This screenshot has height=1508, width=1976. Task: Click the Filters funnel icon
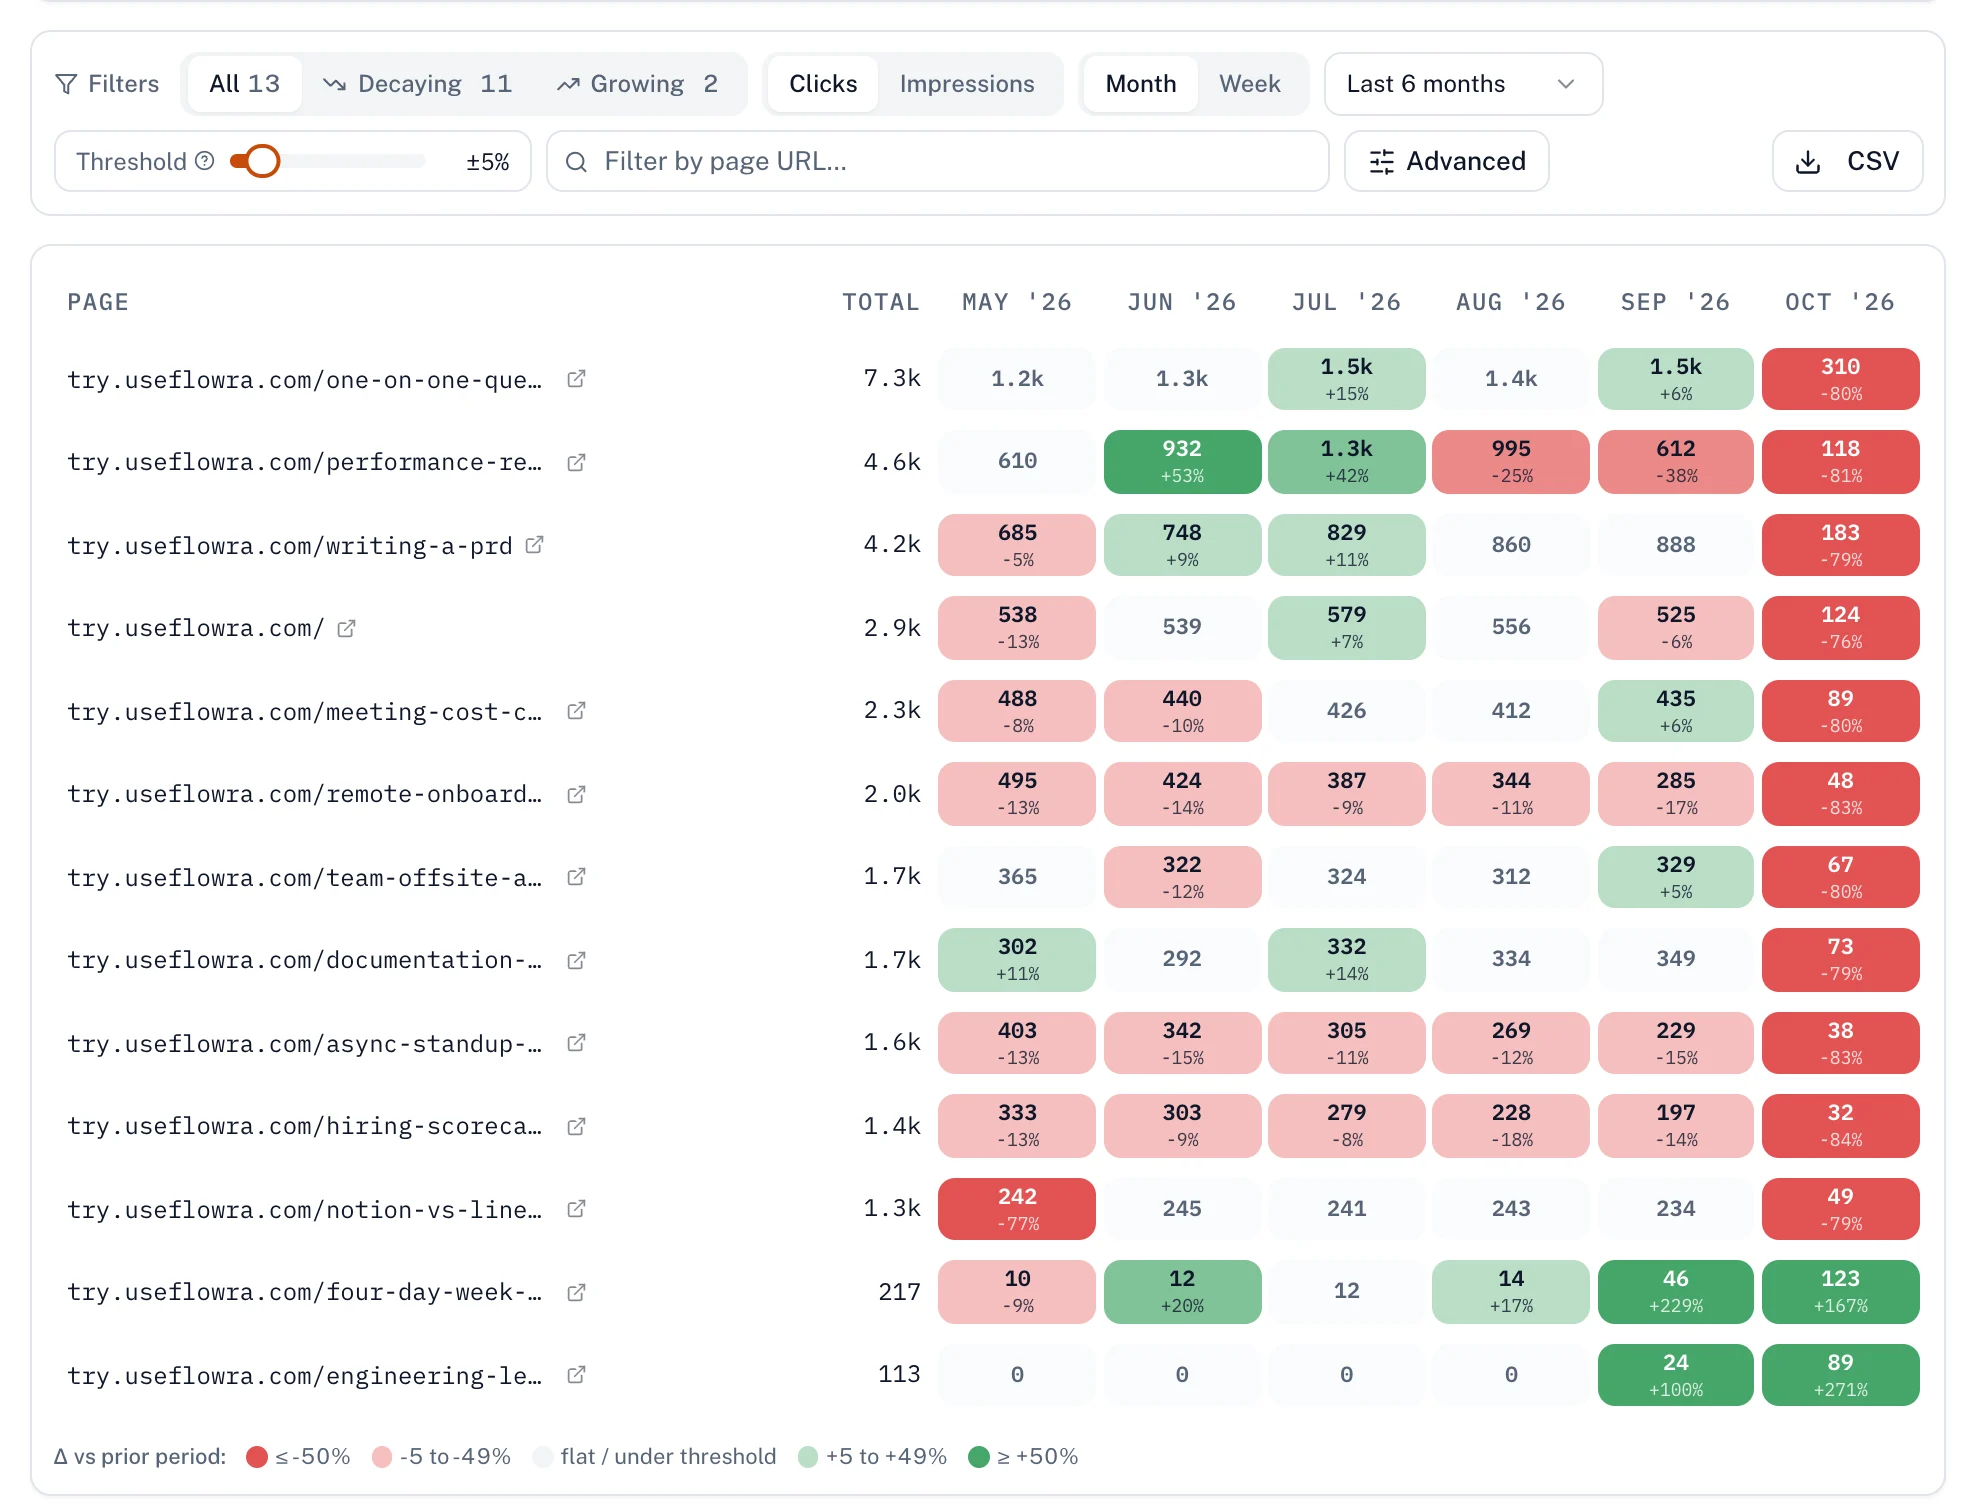(x=66, y=84)
